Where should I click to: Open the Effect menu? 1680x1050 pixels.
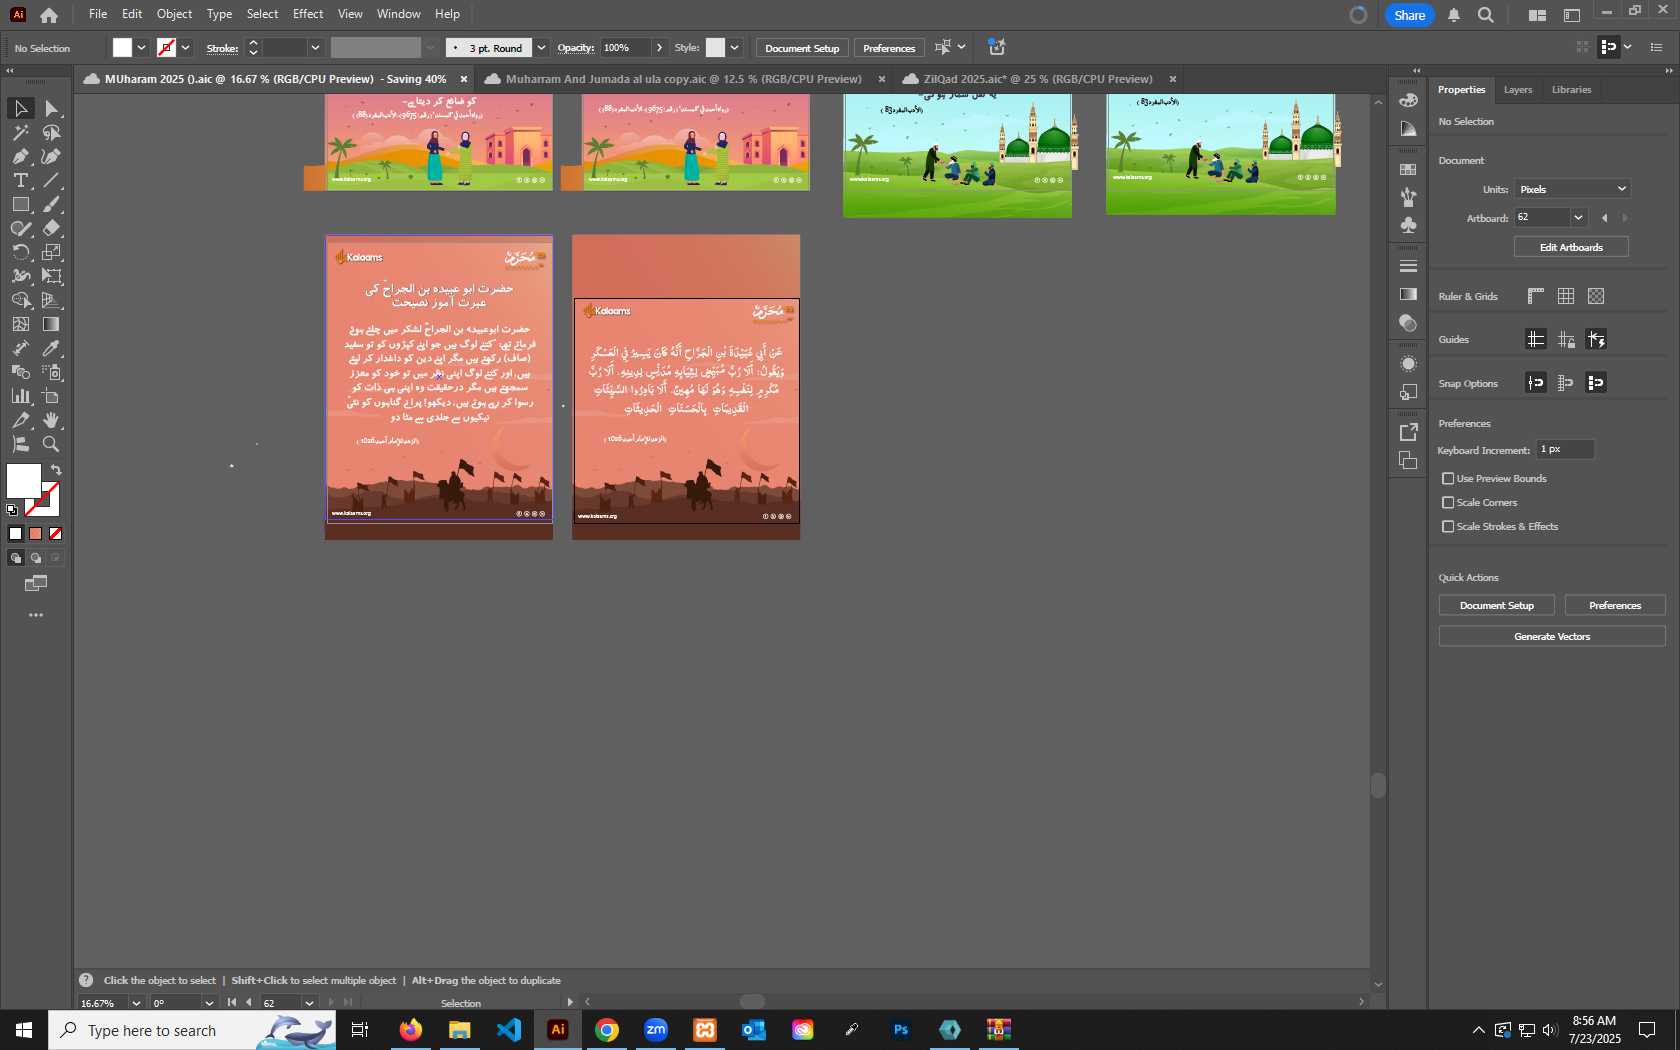pos(308,14)
